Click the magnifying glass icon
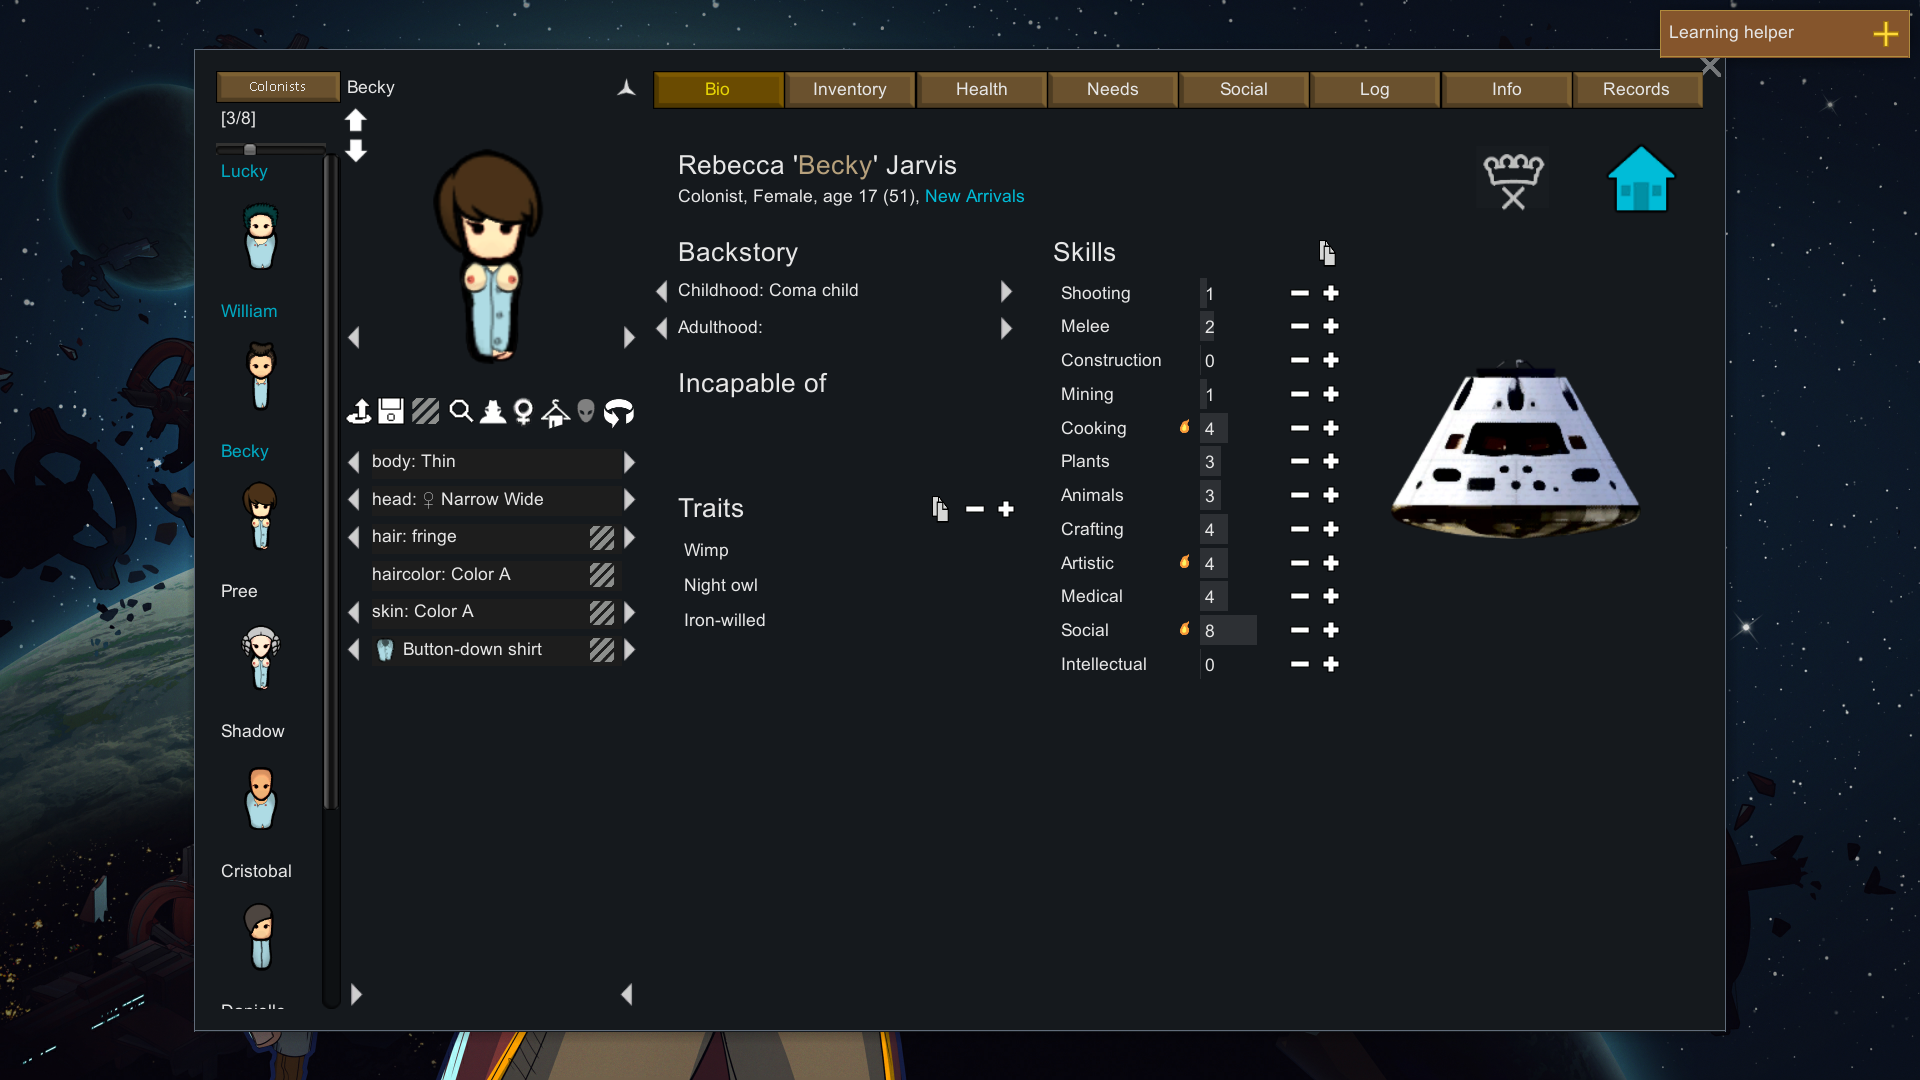The height and width of the screenshot is (1080, 1920). pyautogui.click(x=460, y=411)
